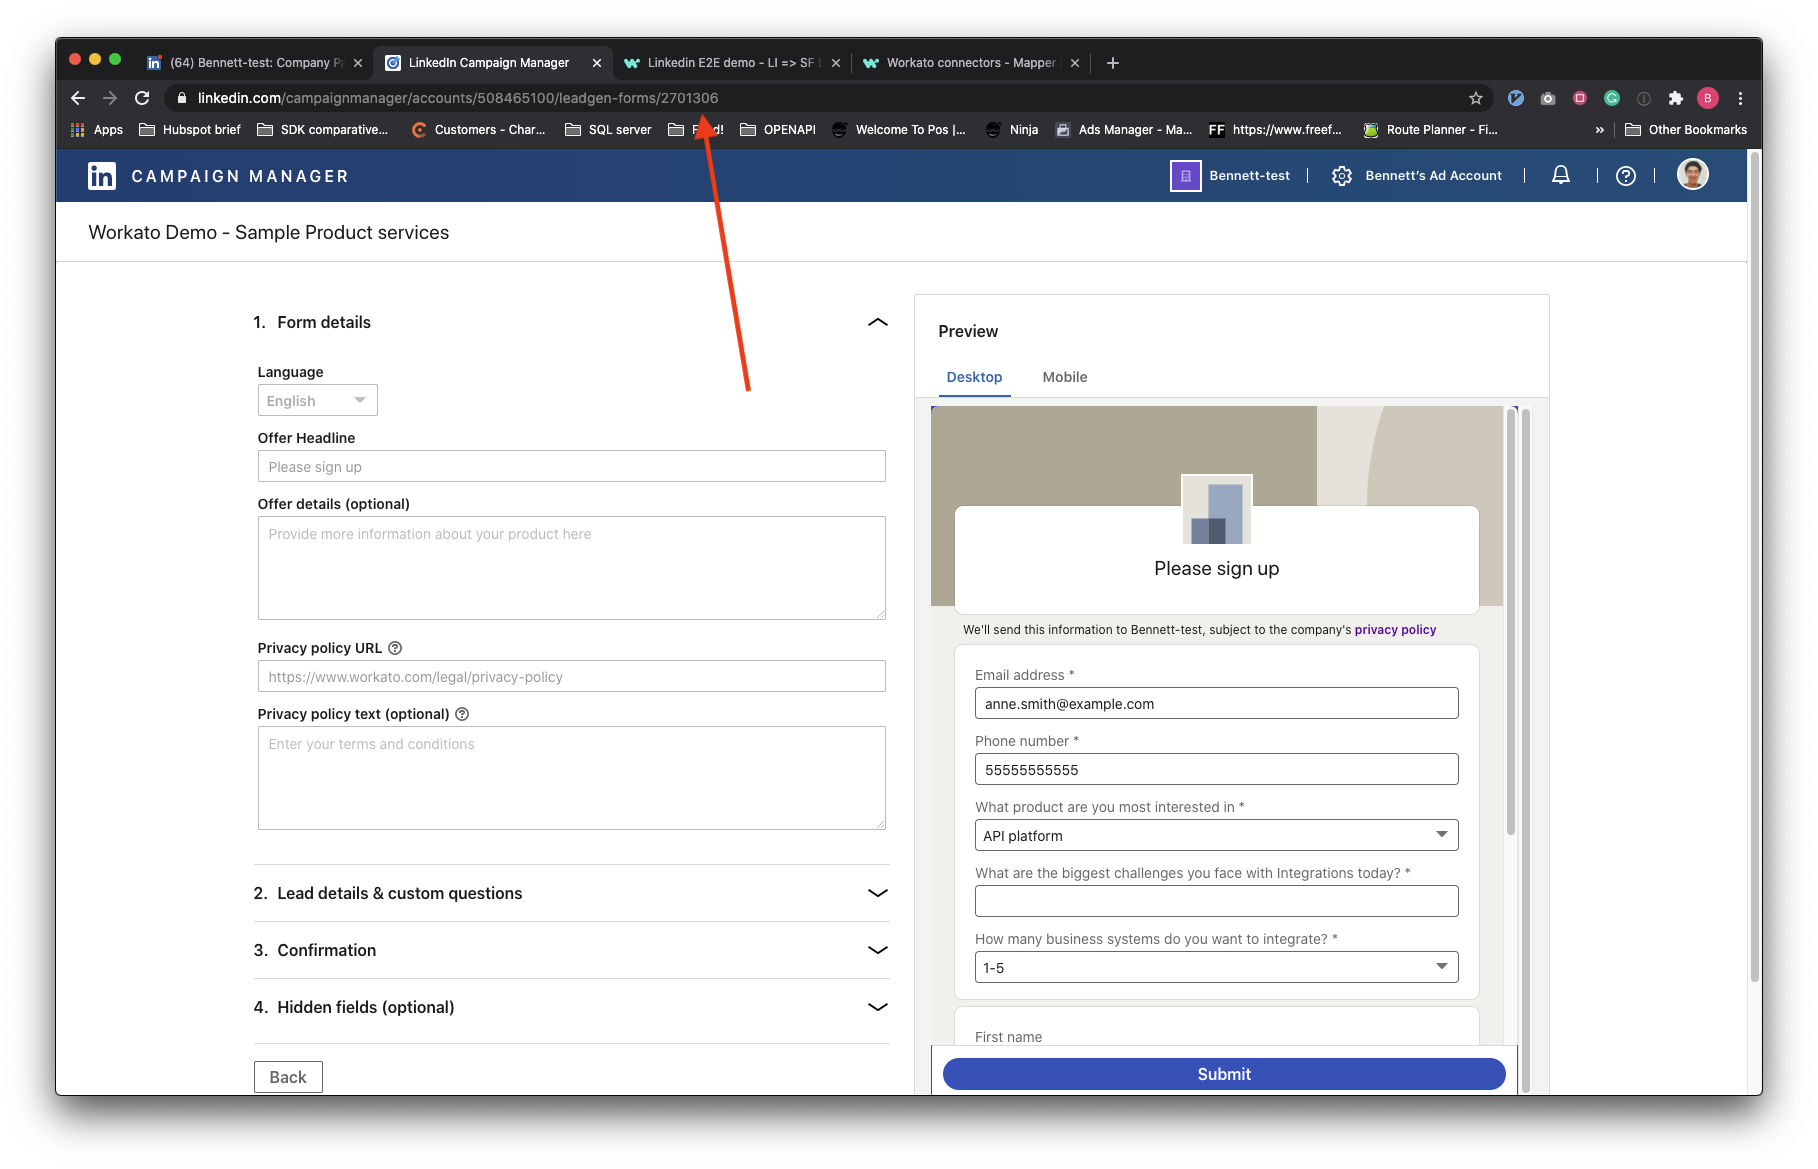
Task: Open the privacy policy link in the preview
Action: click(x=1394, y=630)
